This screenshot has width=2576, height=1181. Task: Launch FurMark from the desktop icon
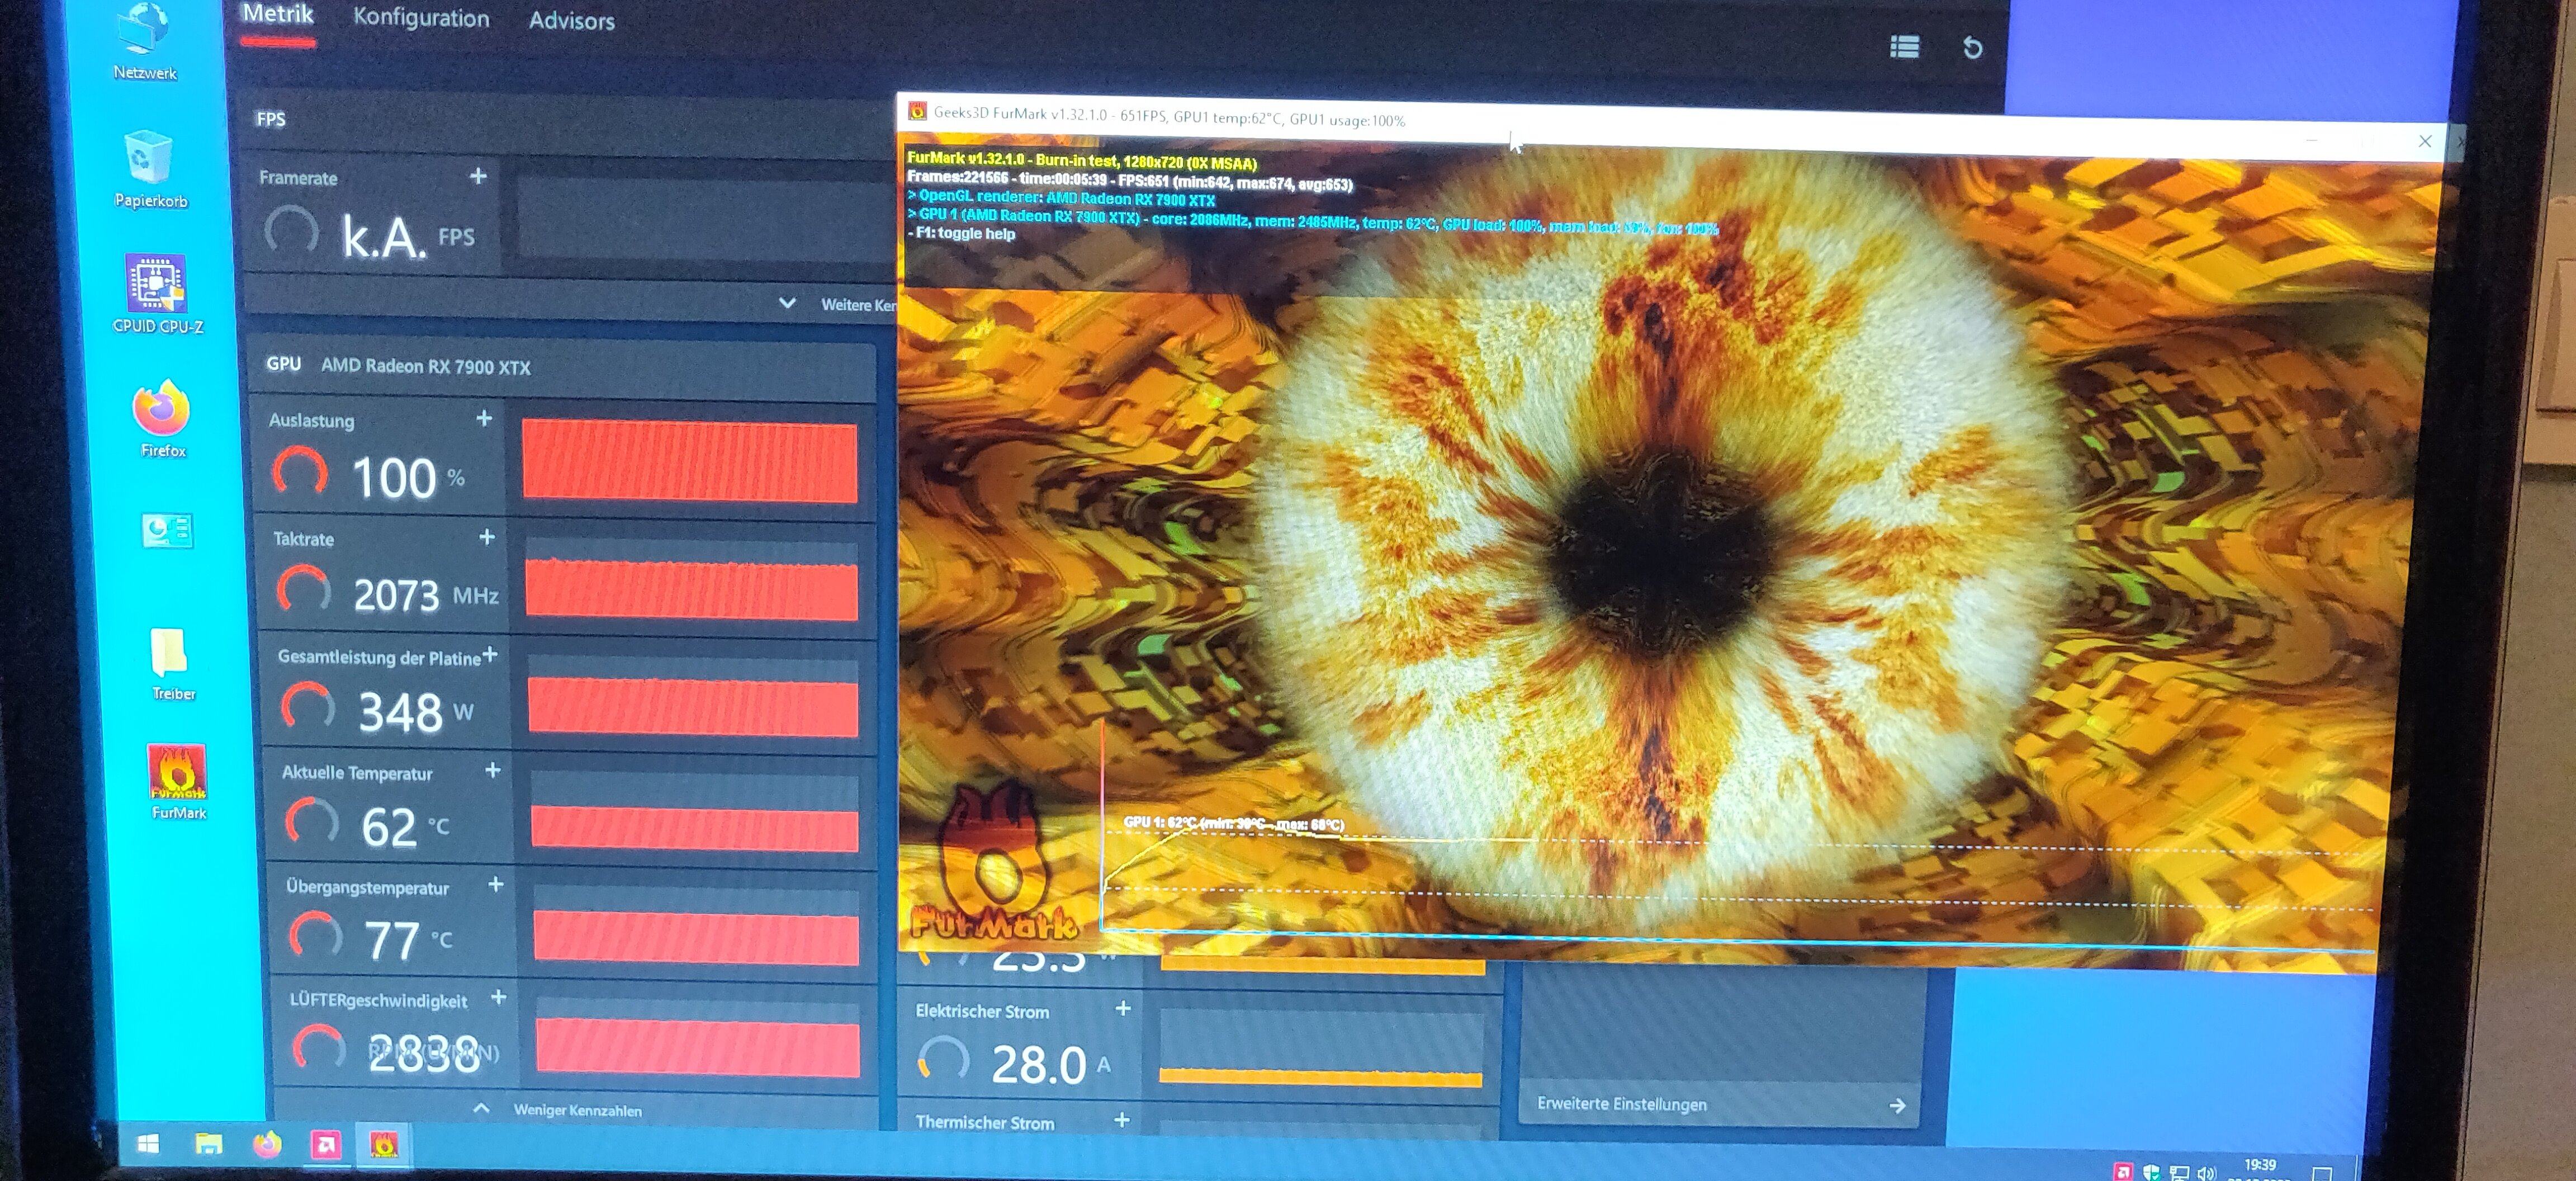coord(178,782)
